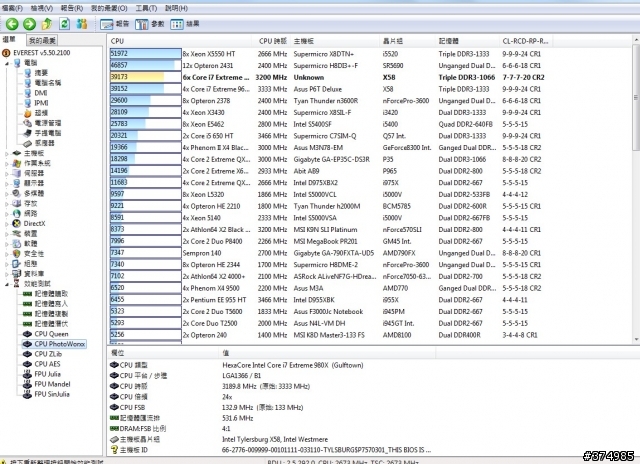Screen dimensions: 640x464
Task: Click the results list scroll-down arrow
Action: [x=636, y=340]
